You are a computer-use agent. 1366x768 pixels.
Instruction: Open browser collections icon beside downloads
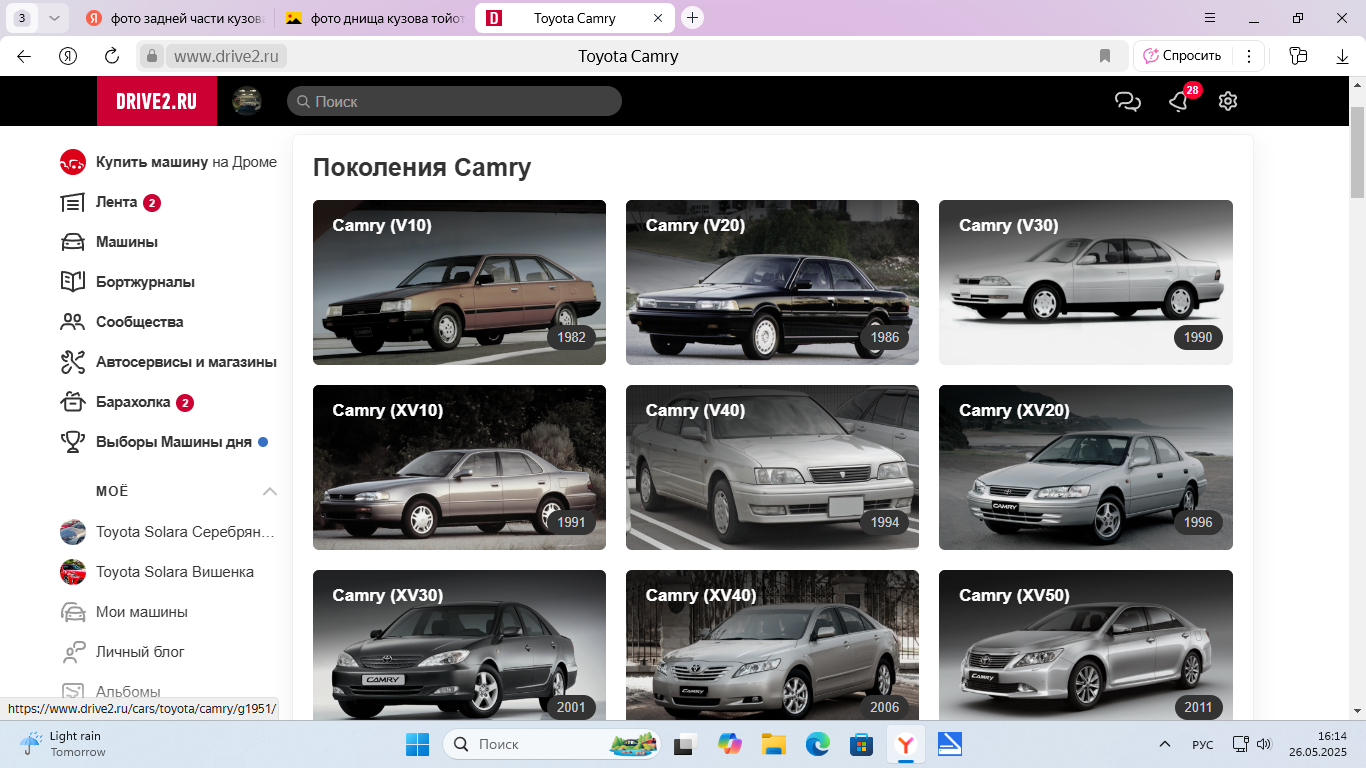click(1298, 56)
